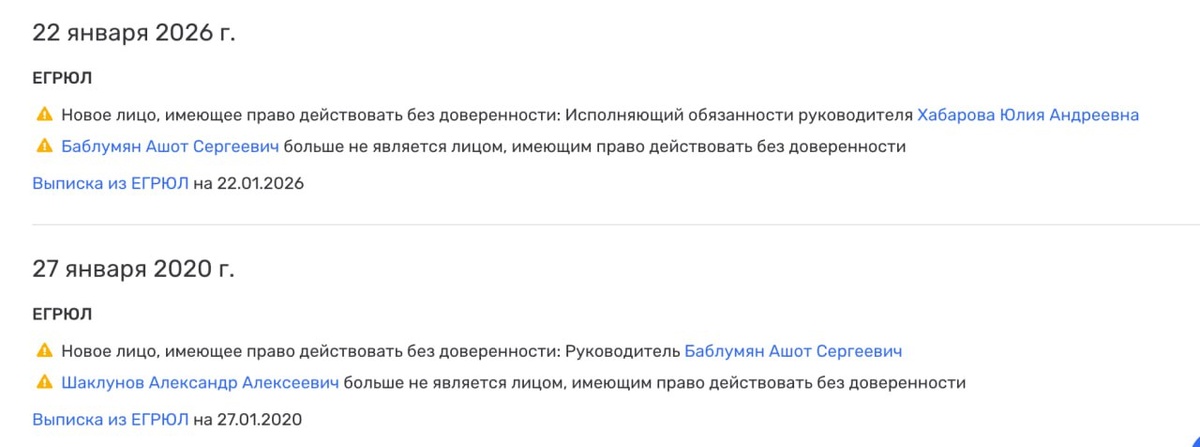Screen dimensions: 1200x447
Task: Click the warning icon beside Хабарова's appointment entry
Action: coord(44,115)
